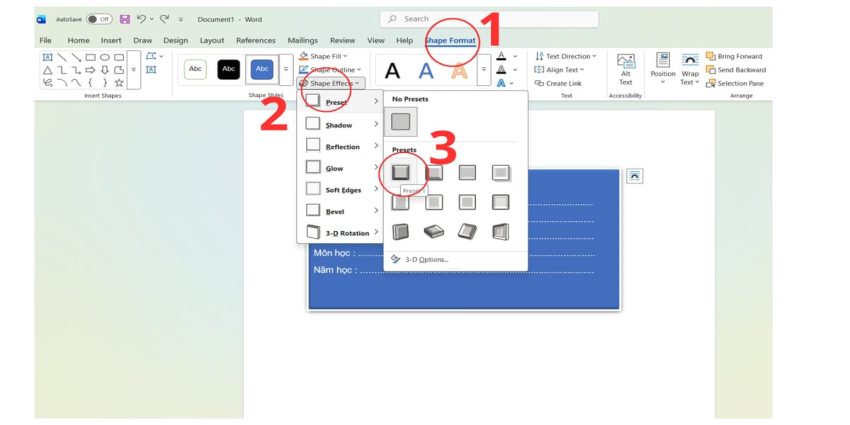850x425 pixels.
Task: Click the Save icon in title bar
Action: 125,19
